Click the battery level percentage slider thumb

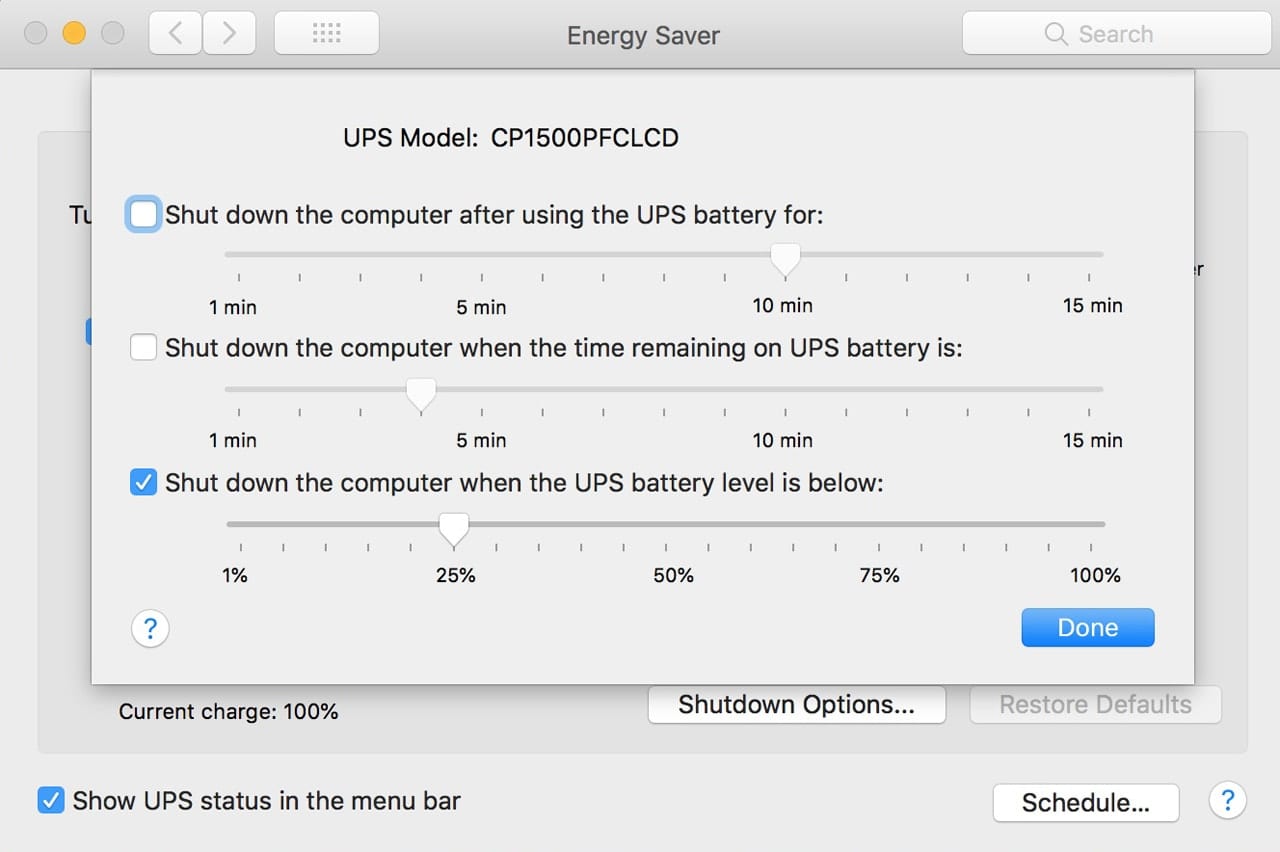click(454, 528)
